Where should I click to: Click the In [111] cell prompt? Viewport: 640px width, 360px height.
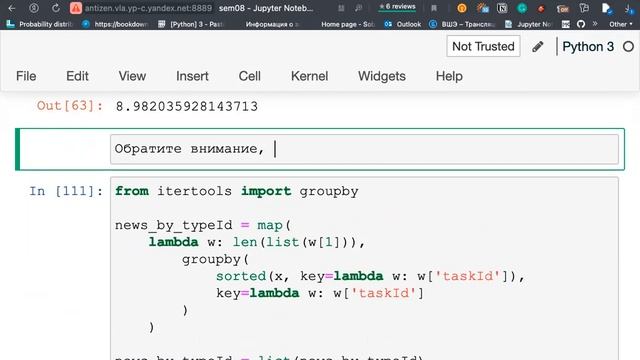[x=66, y=191]
